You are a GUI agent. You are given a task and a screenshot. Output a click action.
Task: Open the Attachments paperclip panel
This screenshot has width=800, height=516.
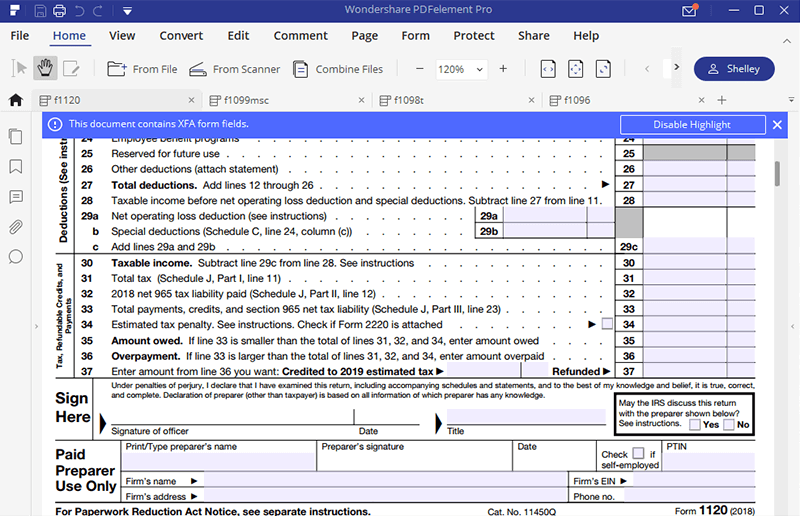15,227
